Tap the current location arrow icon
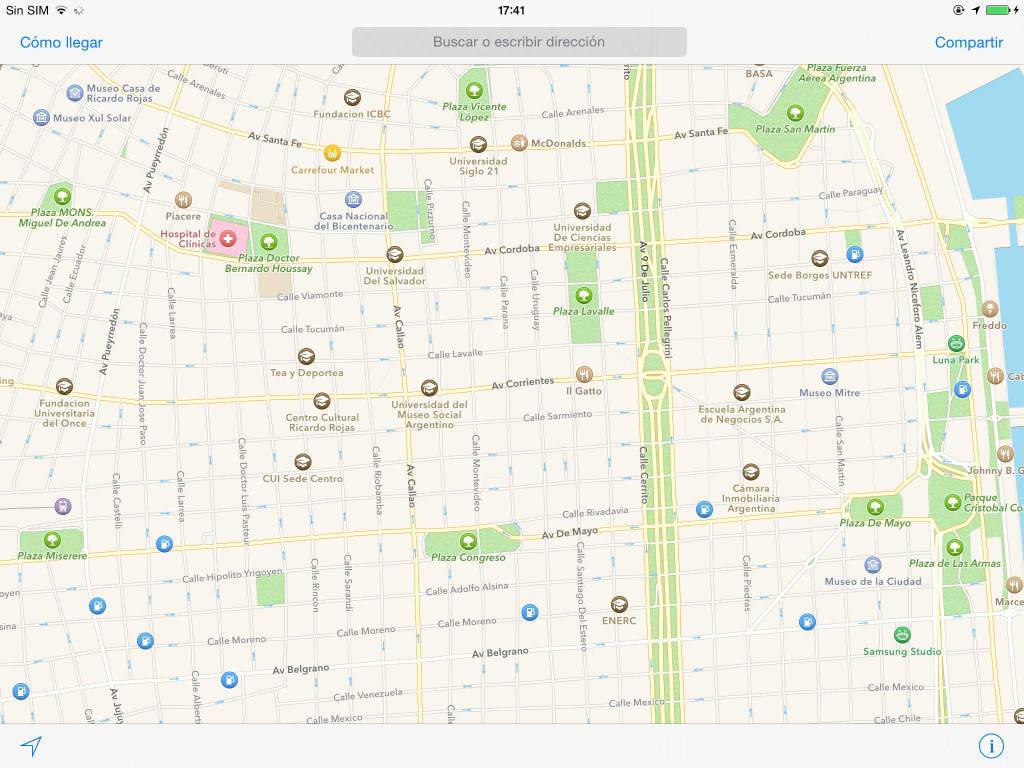Image resolution: width=1024 pixels, height=768 pixels. point(32,746)
